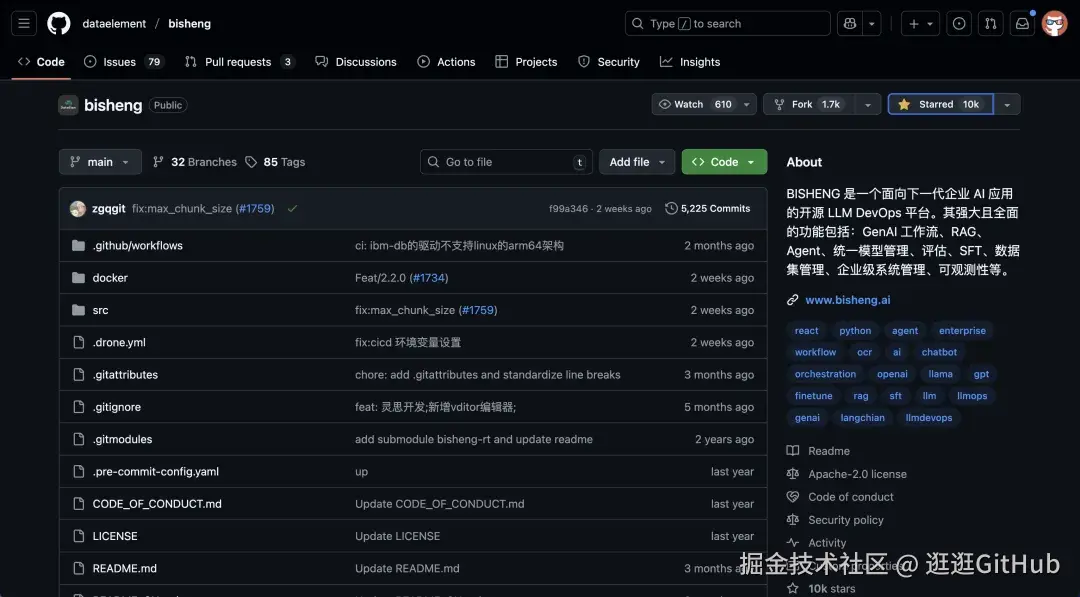Open the hamburger navigation menu
Image resolution: width=1080 pixels, height=597 pixels.
[24, 23]
